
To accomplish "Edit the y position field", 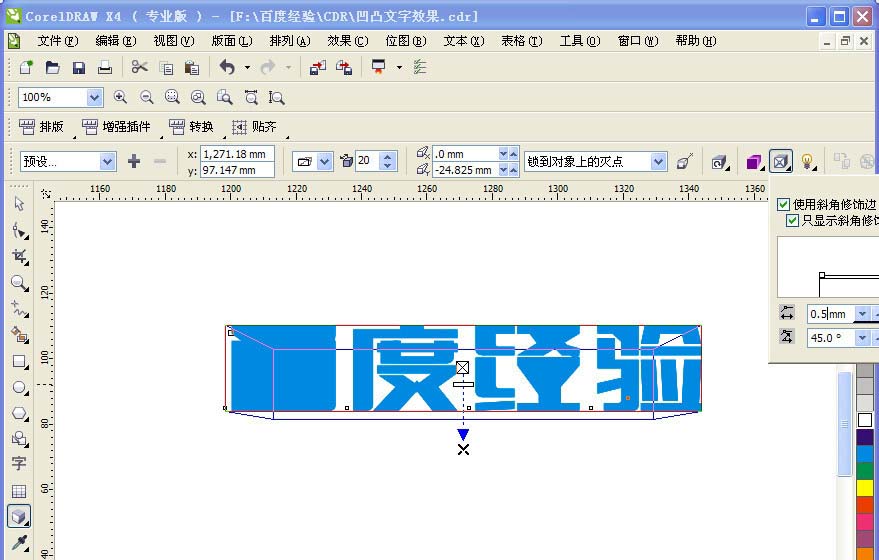I will coord(237,170).
